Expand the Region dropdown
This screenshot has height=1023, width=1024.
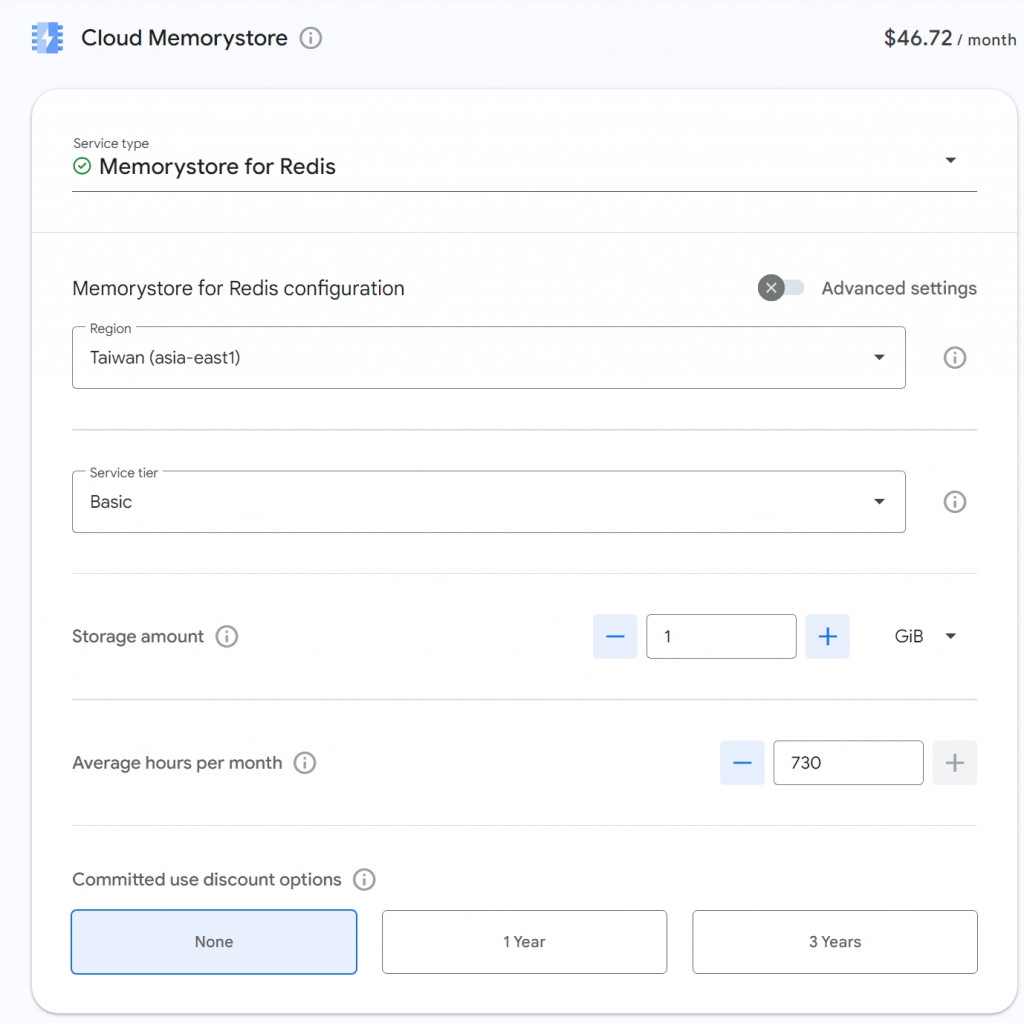879,357
